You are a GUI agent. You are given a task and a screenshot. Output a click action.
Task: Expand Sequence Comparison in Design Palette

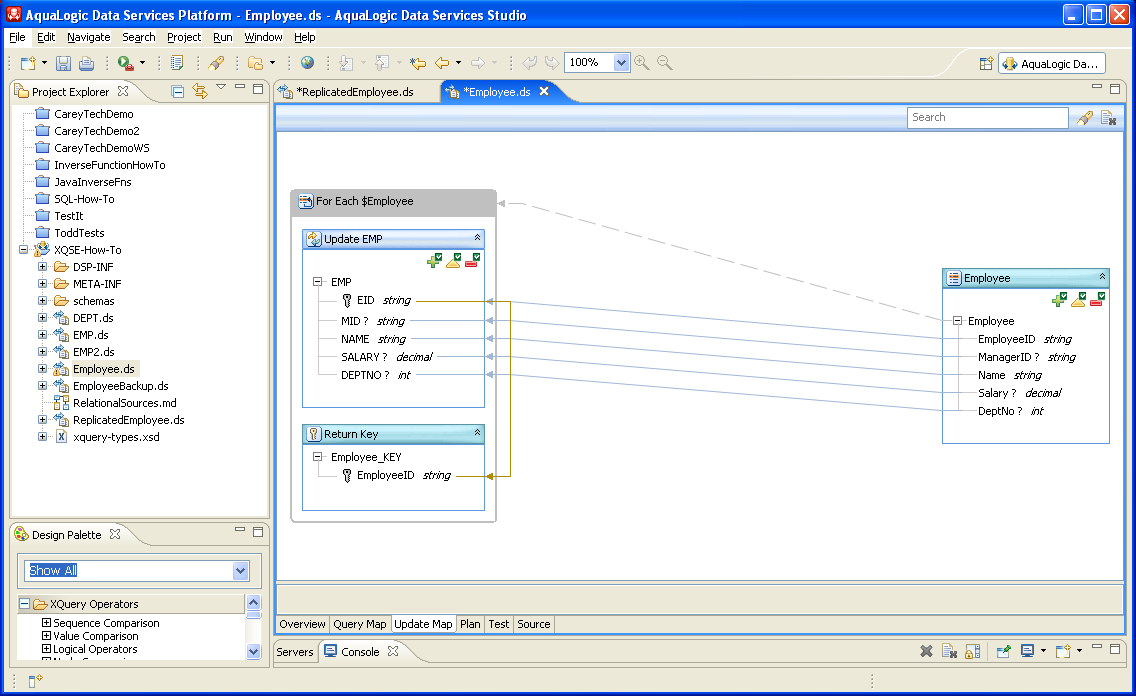click(46, 623)
